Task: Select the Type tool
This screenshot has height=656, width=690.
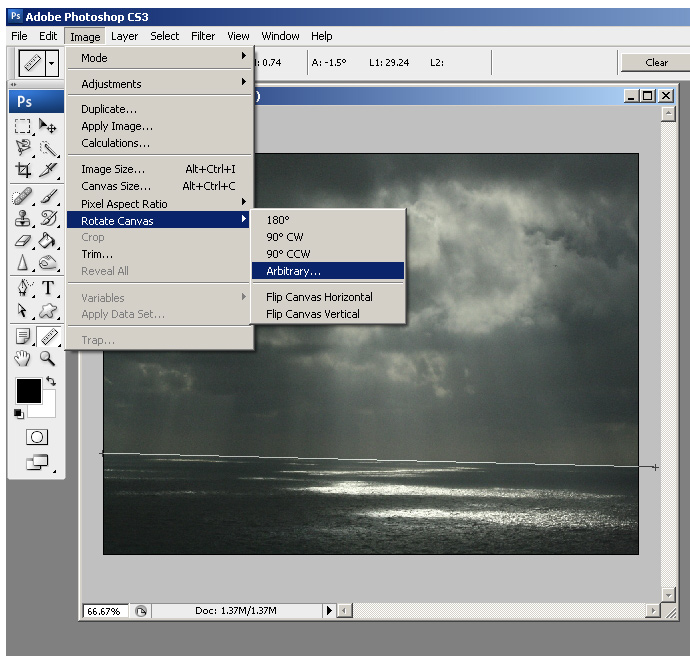Action: (47, 289)
